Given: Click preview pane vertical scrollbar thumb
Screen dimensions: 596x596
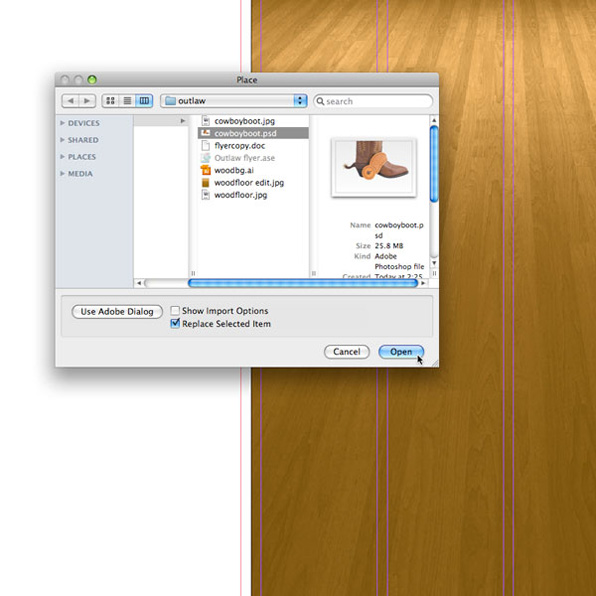Looking at the screenshot, I should 434,164.
